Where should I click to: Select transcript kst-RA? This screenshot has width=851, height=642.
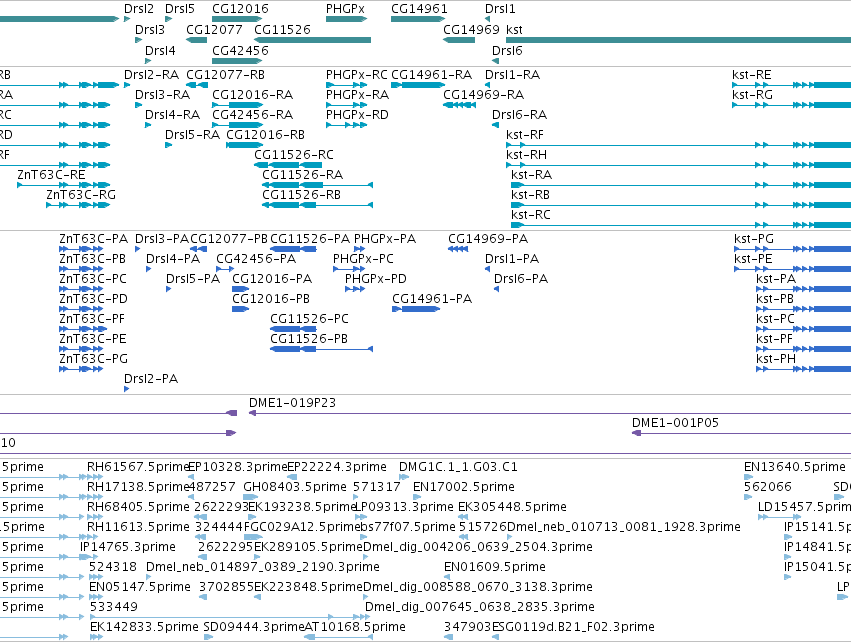click(531, 175)
